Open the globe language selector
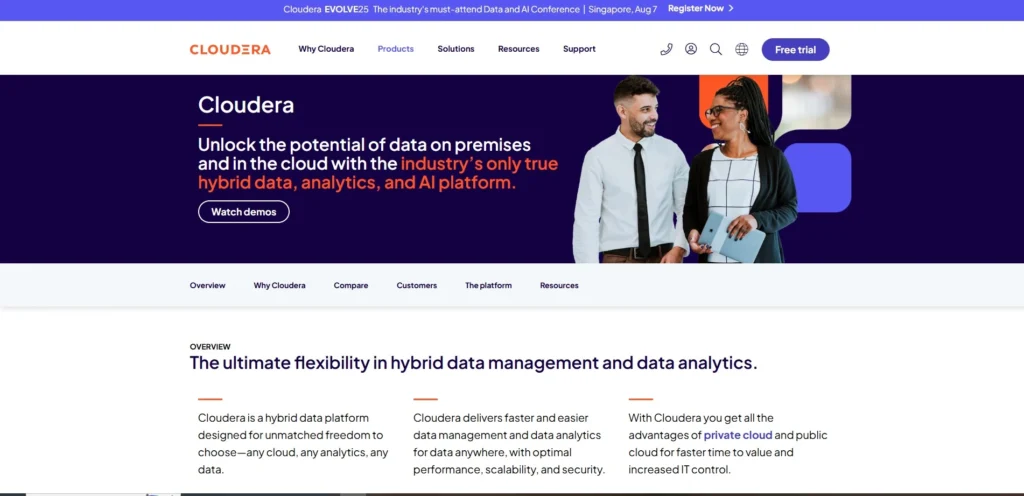The image size is (1024, 496). [741, 49]
